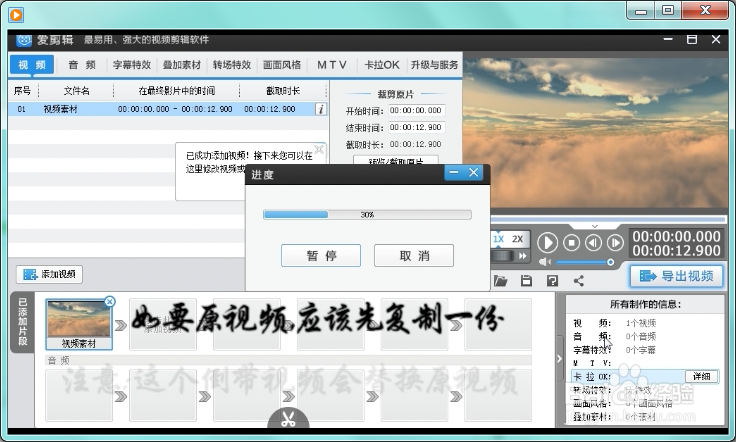Remove 视频素材 clip with X icon
The image size is (736, 442).
109,302
